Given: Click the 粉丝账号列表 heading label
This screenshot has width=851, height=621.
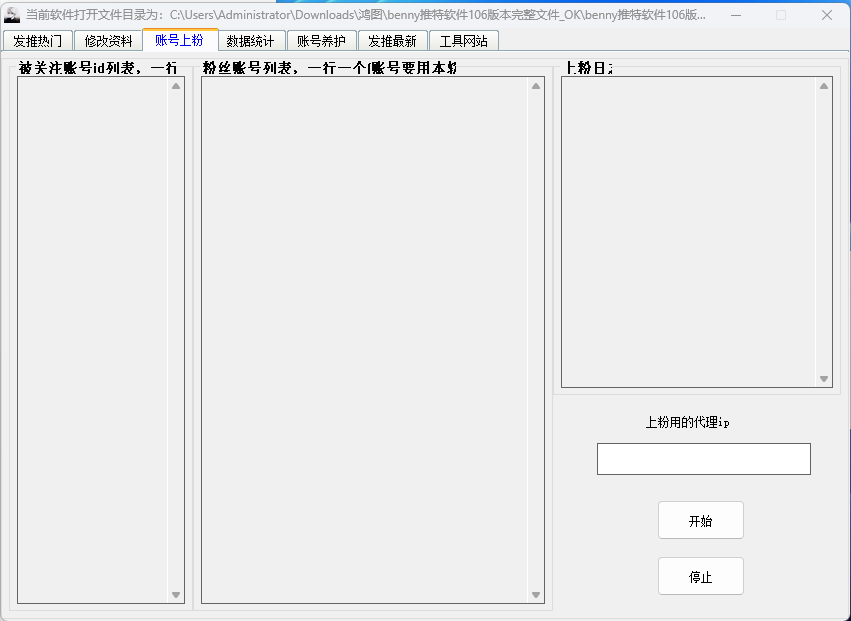Looking at the screenshot, I should 329,68.
